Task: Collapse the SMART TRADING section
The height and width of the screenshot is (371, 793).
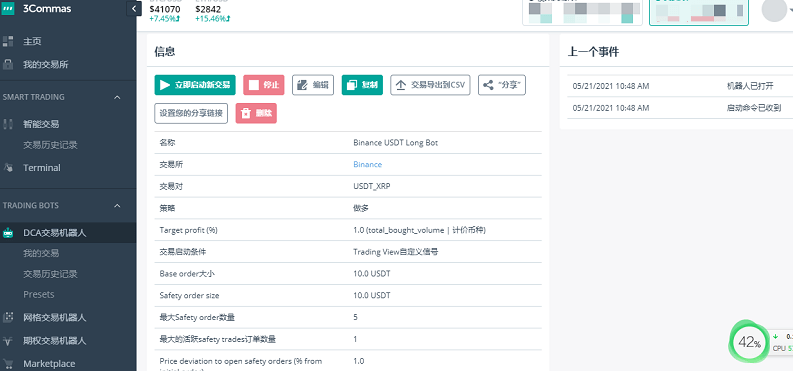Action: click(x=117, y=97)
